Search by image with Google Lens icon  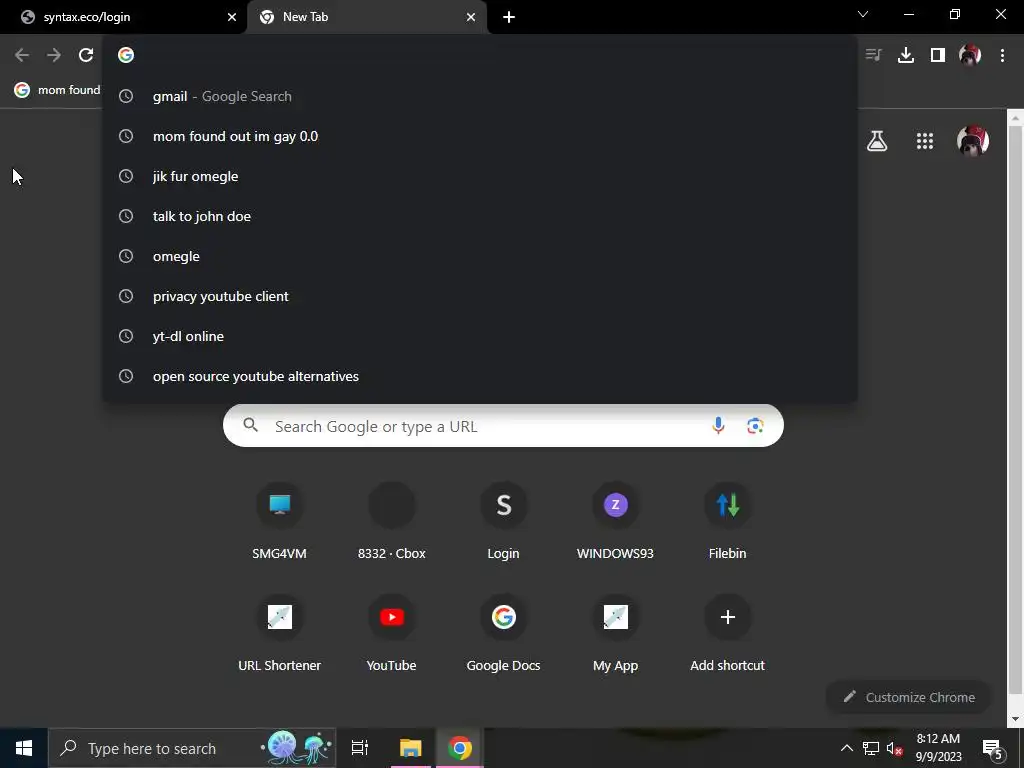coord(755,426)
